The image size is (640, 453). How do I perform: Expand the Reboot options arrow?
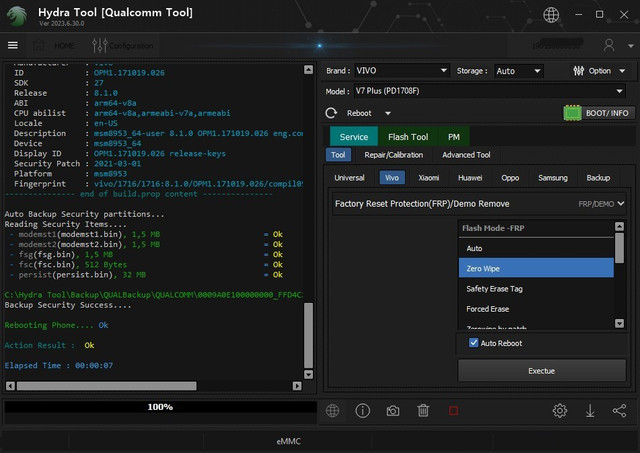coord(388,113)
